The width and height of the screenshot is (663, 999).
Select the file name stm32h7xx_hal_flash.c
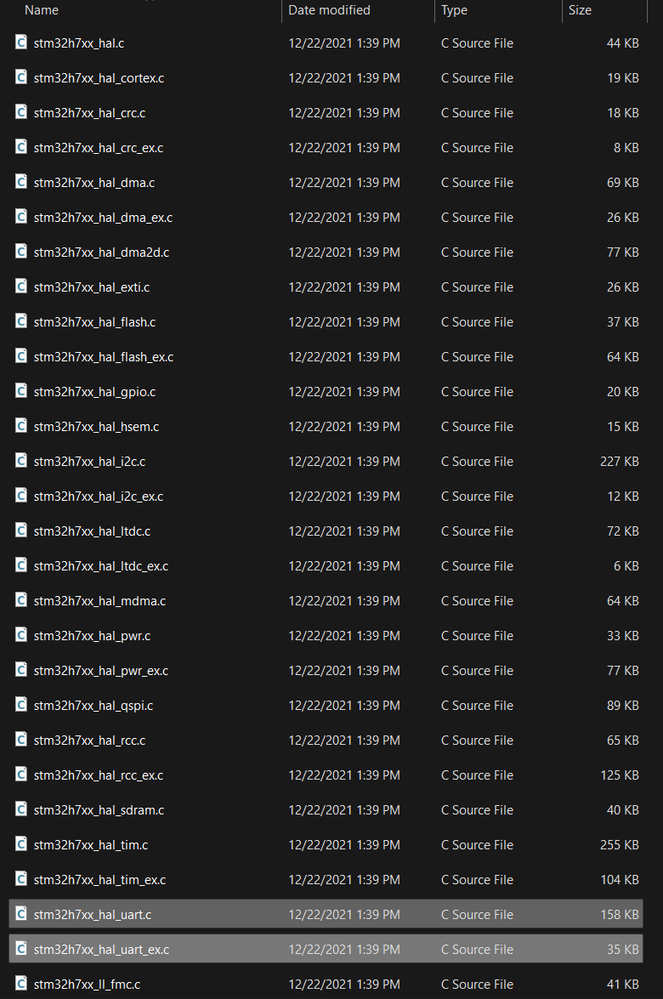(x=95, y=322)
